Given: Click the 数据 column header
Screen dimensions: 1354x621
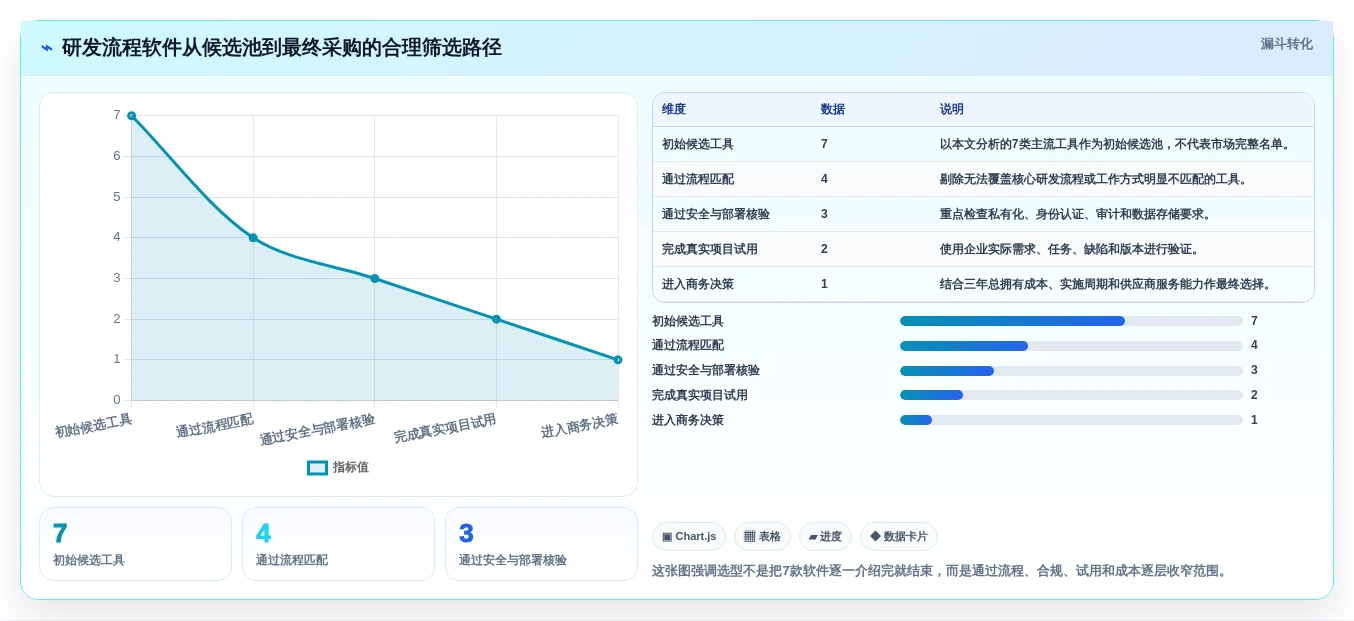Looking at the screenshot, I should [833, 110].
